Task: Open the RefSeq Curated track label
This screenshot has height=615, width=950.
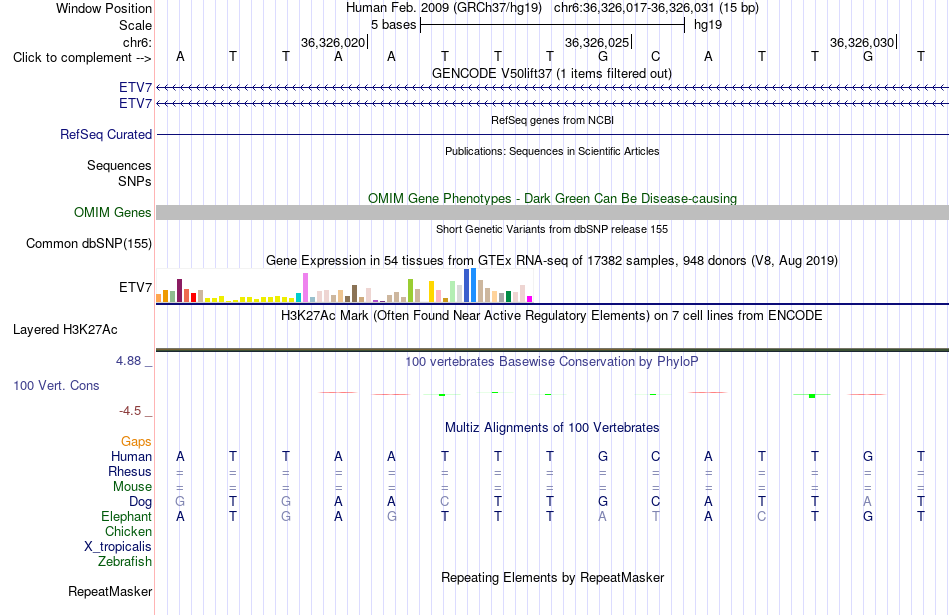Action: [105, 135]
